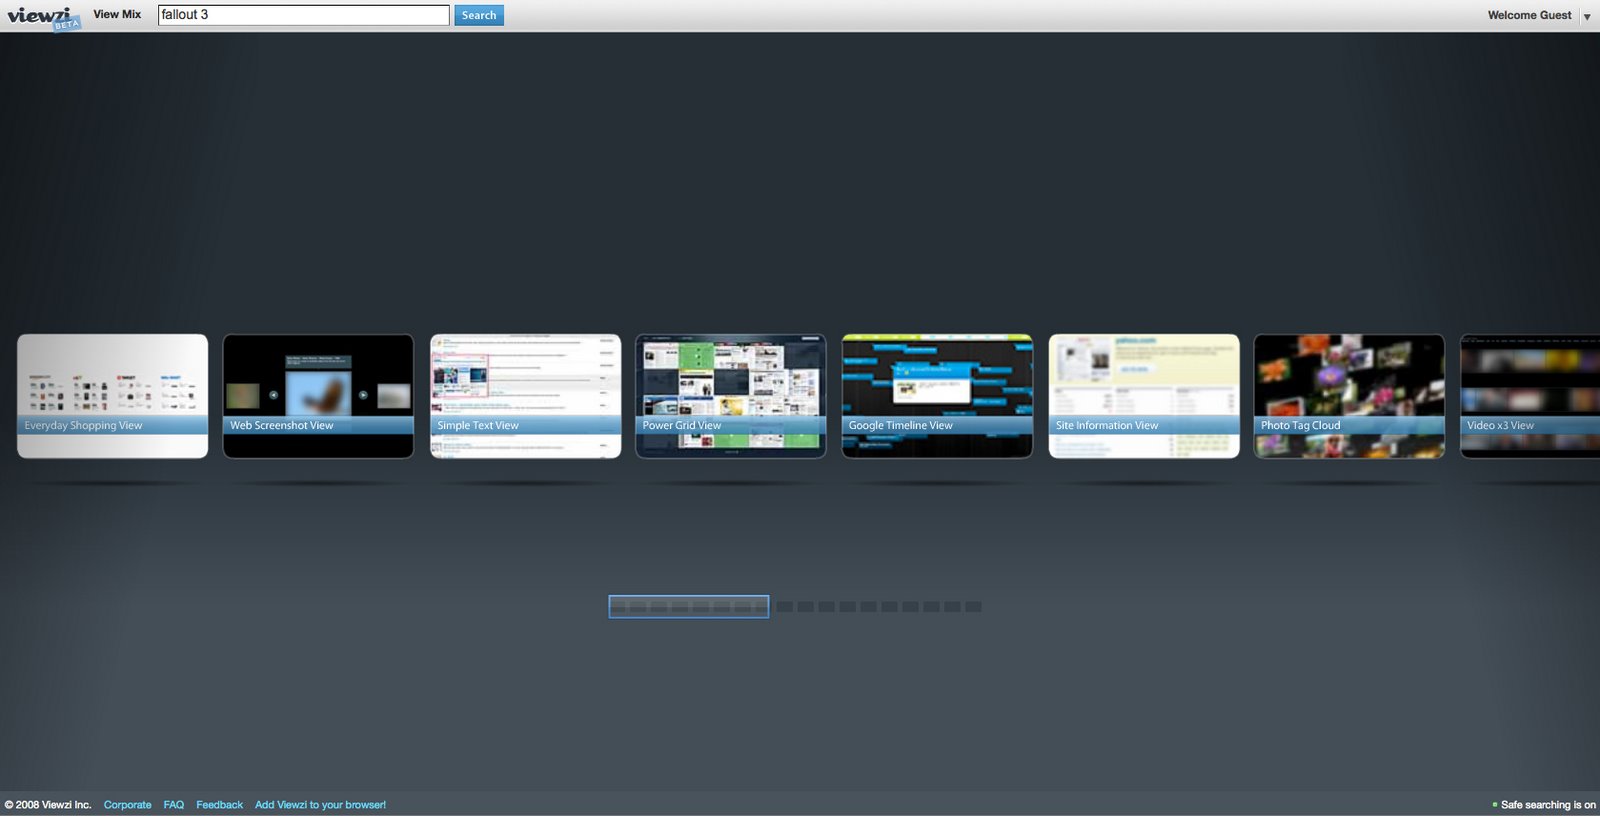
Task: Click Add Viewzi to your browser link
Action: point(320,805)
